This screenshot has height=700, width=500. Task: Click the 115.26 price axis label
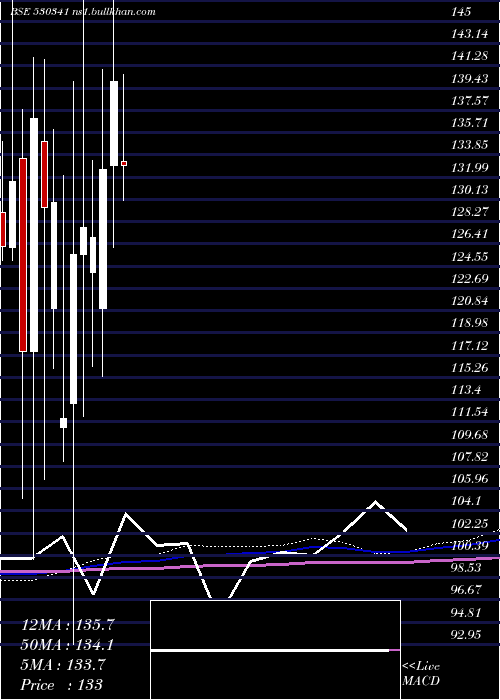pyautogui.click(x=470, y=368)
